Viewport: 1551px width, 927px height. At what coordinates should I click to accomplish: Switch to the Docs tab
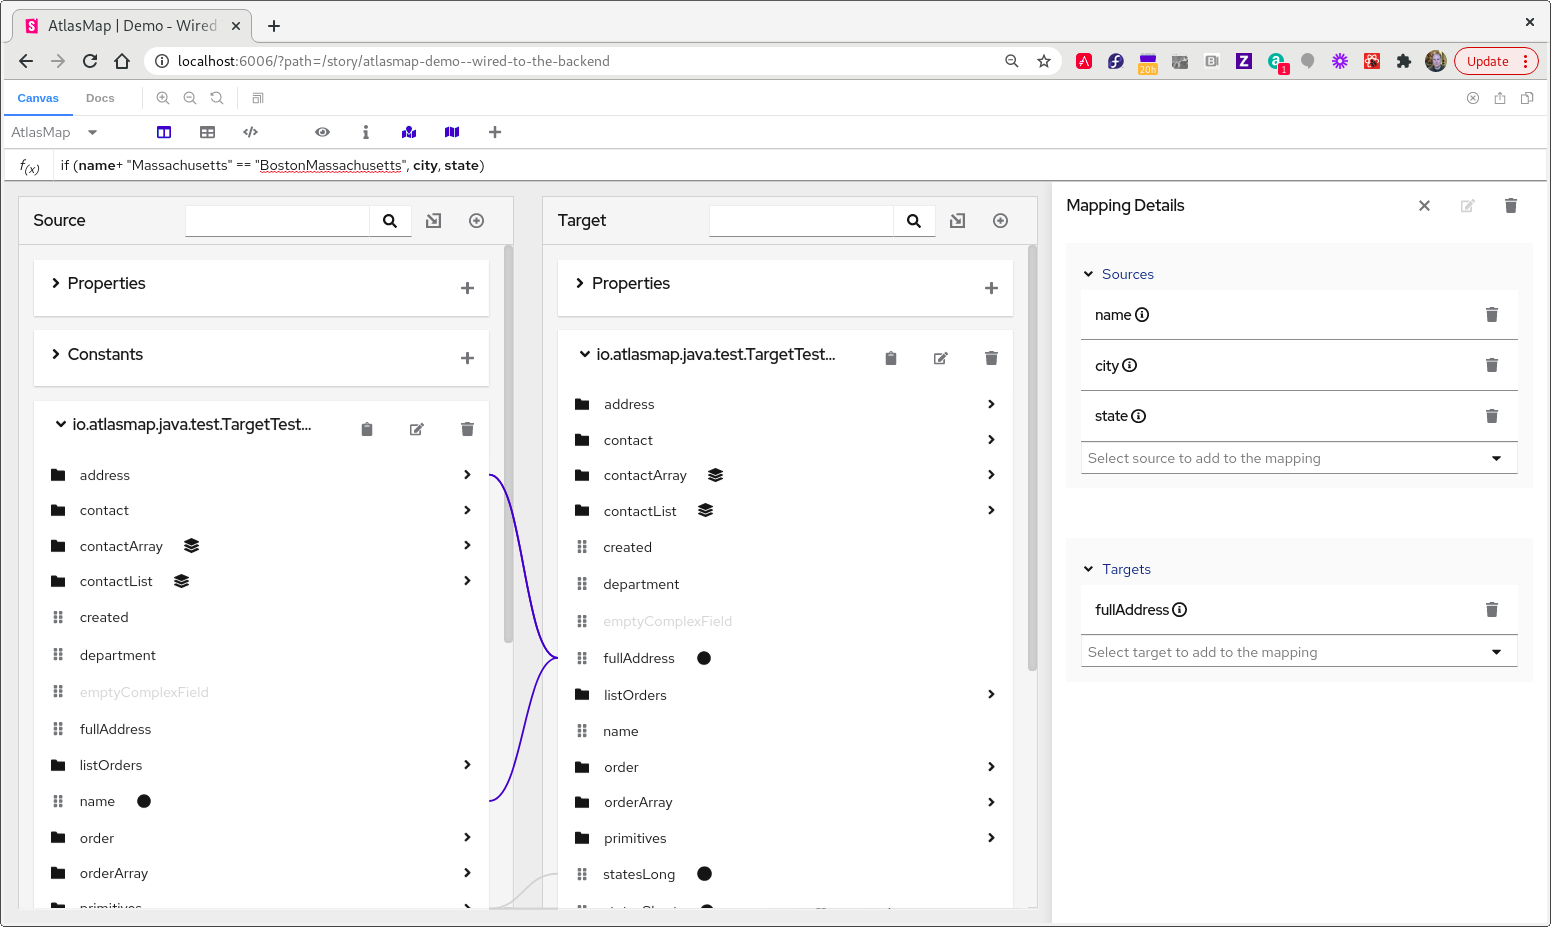[x=100, y=98]
